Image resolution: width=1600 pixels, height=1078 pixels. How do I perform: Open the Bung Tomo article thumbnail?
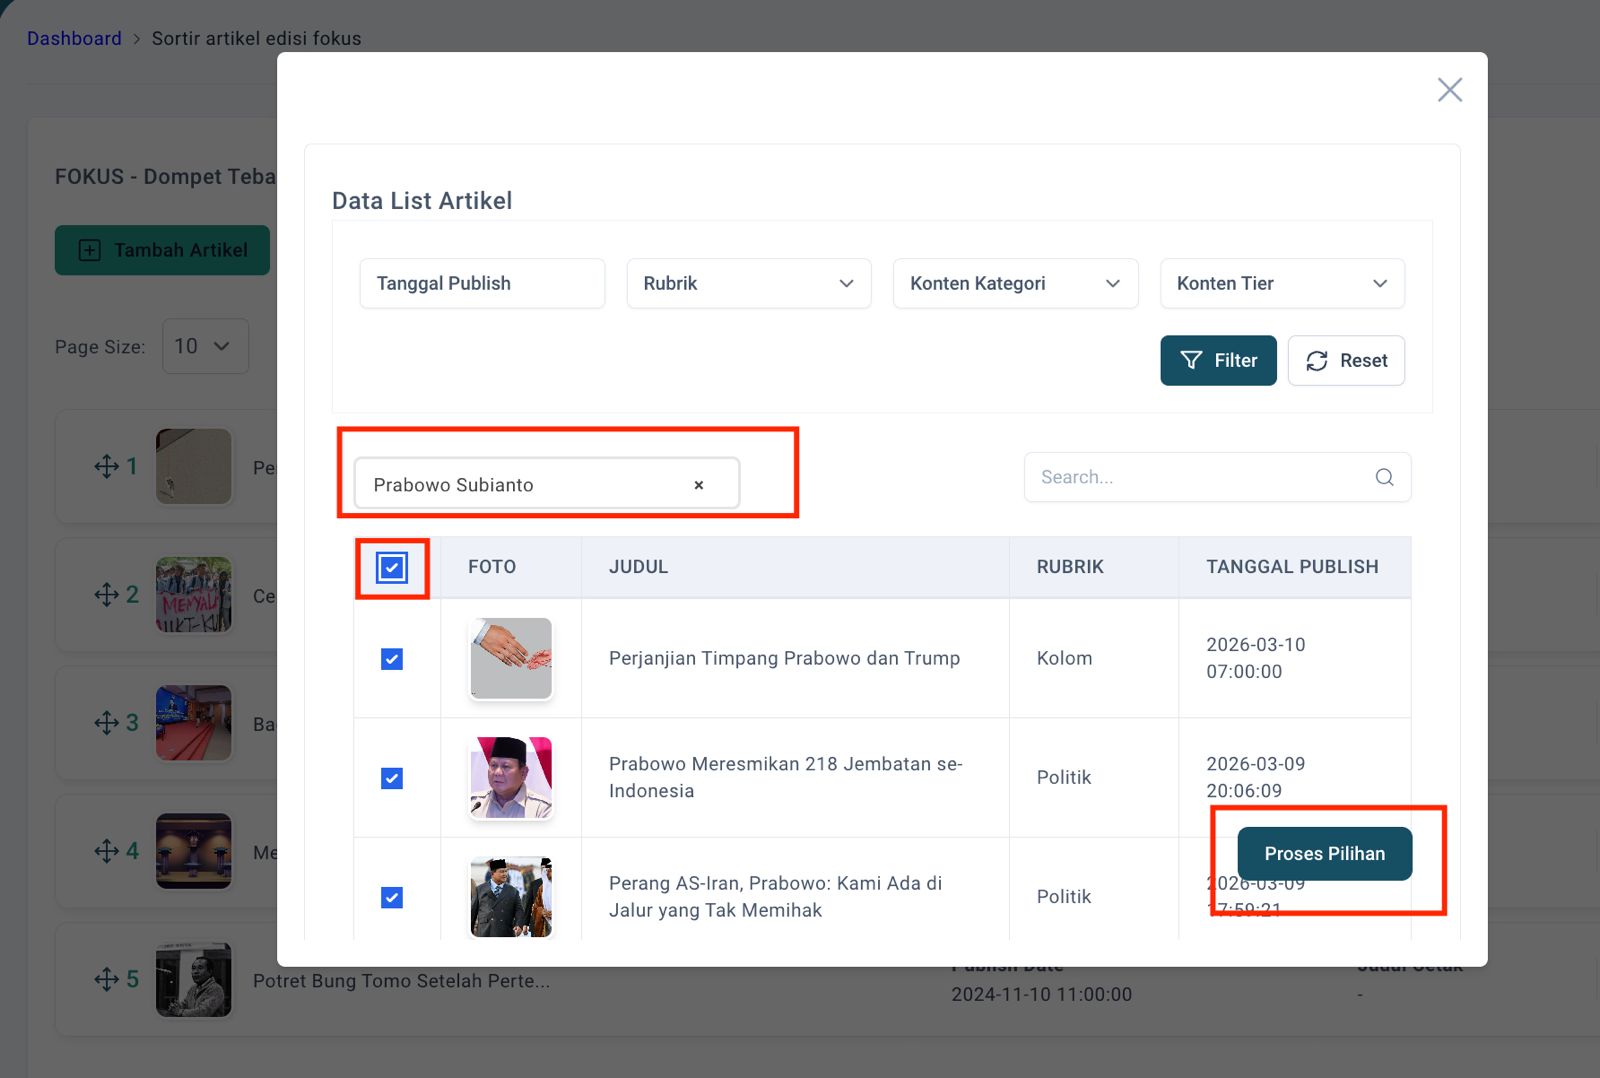(194, 979)
